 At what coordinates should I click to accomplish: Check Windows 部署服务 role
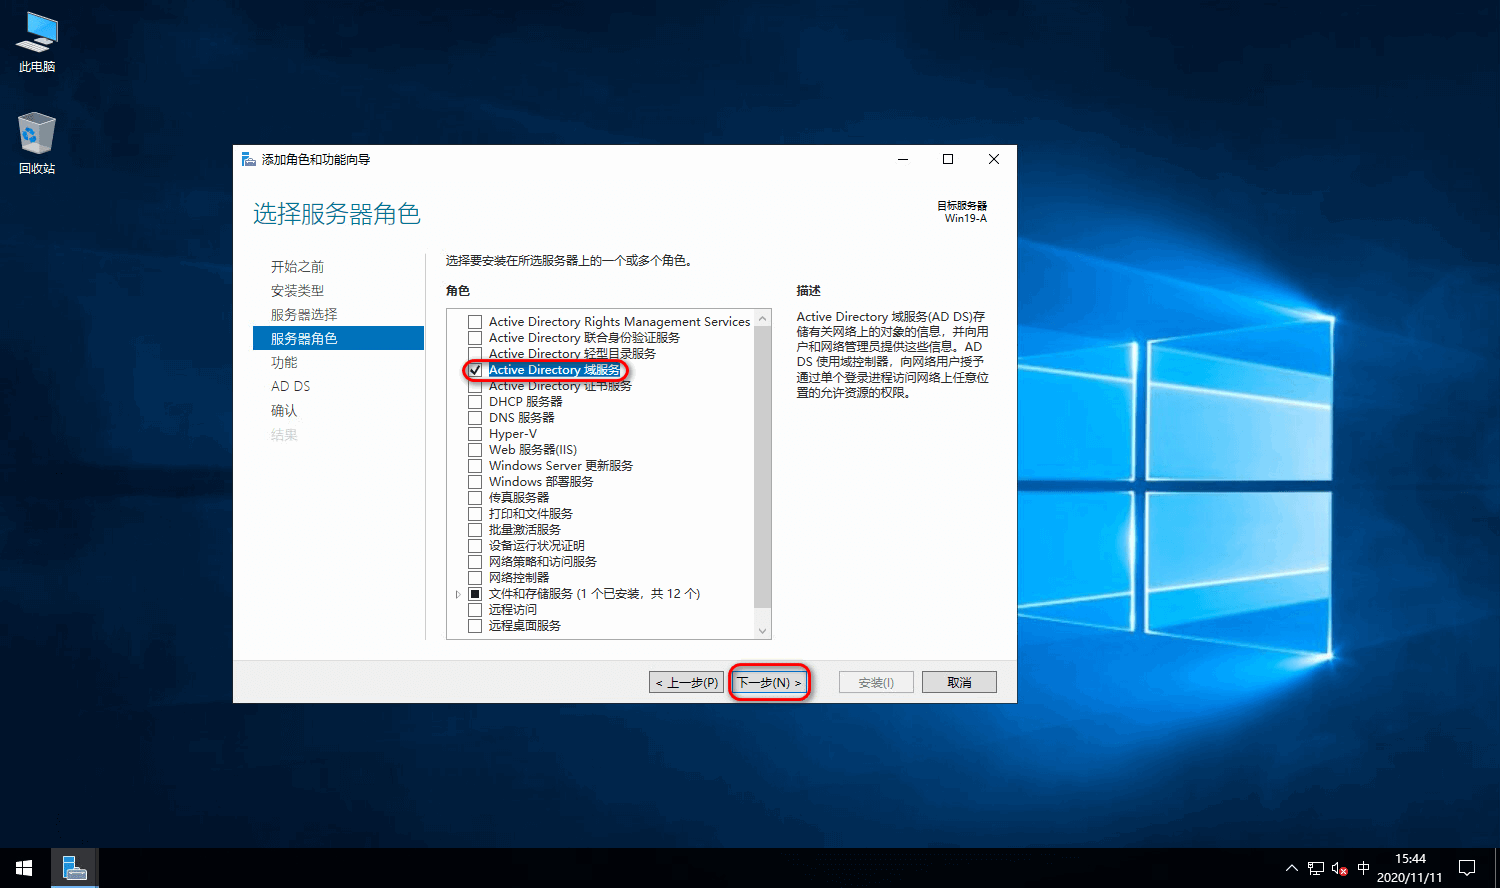(475, 482)
